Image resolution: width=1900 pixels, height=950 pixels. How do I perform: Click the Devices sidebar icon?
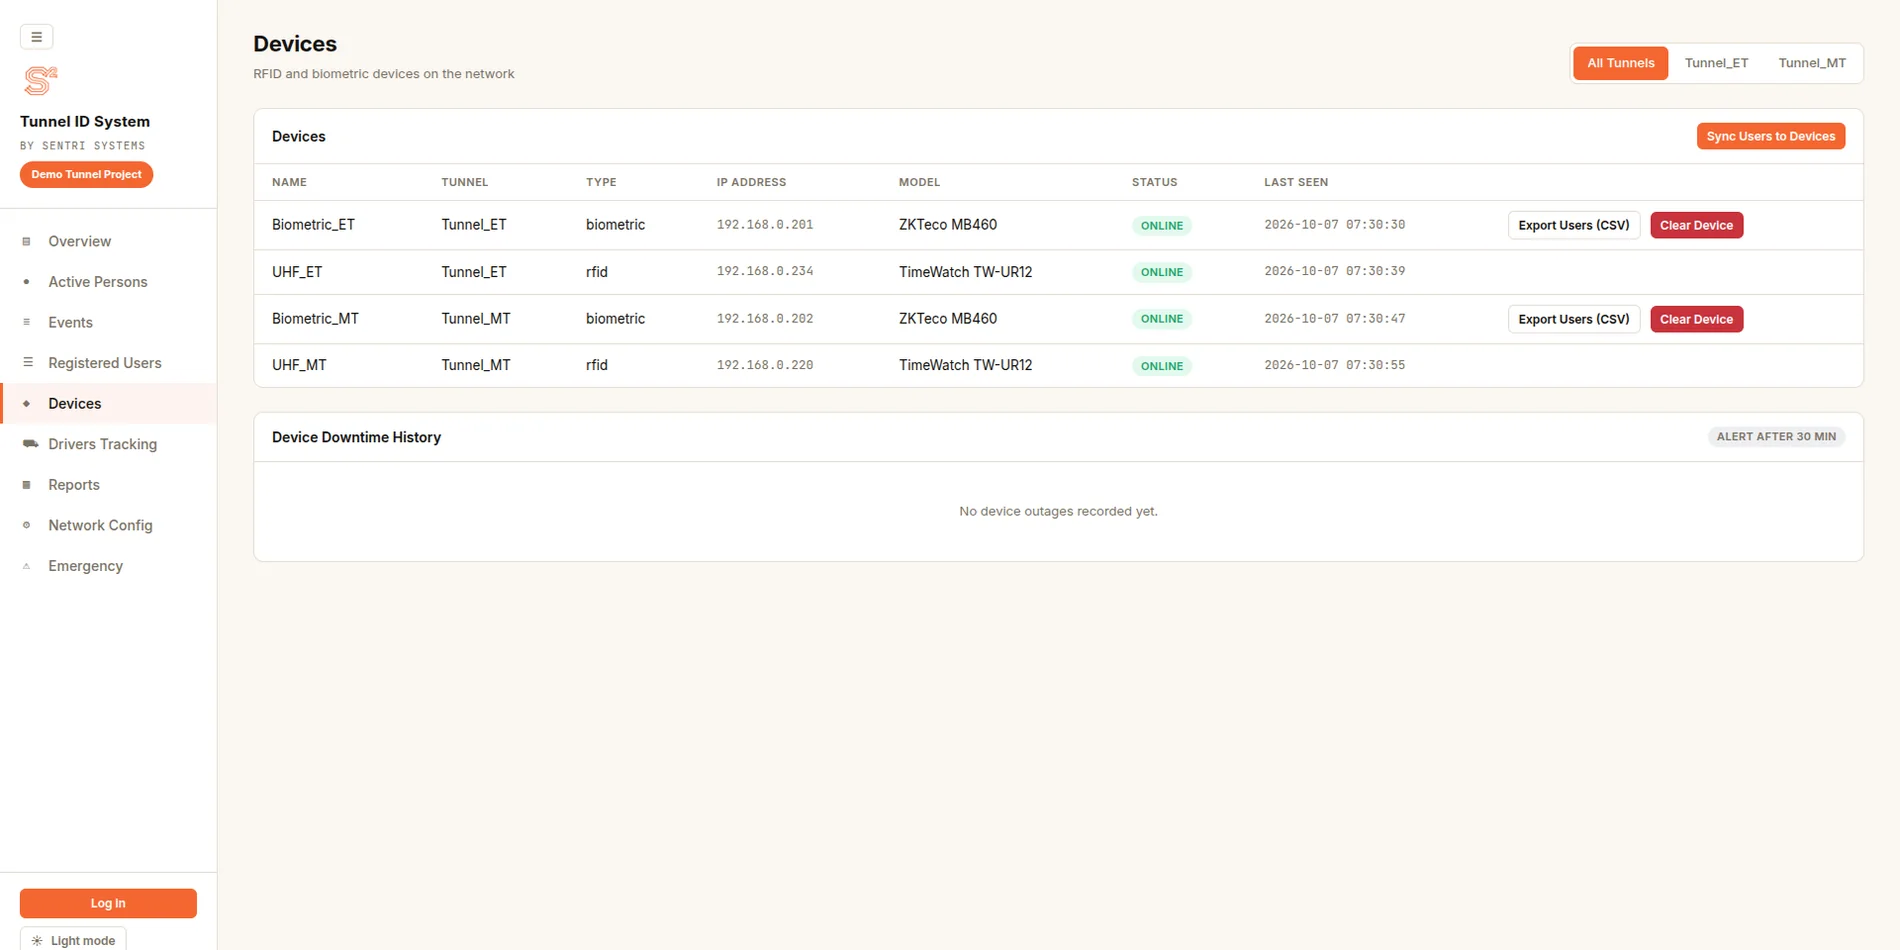click(27, 404)
